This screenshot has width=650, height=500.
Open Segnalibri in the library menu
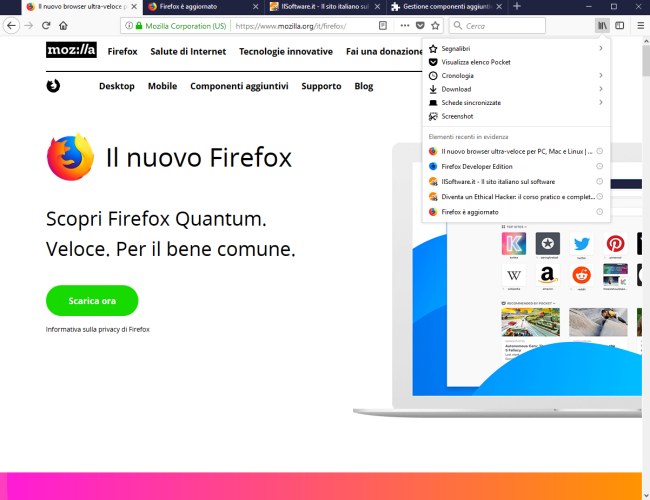[516, 49]
